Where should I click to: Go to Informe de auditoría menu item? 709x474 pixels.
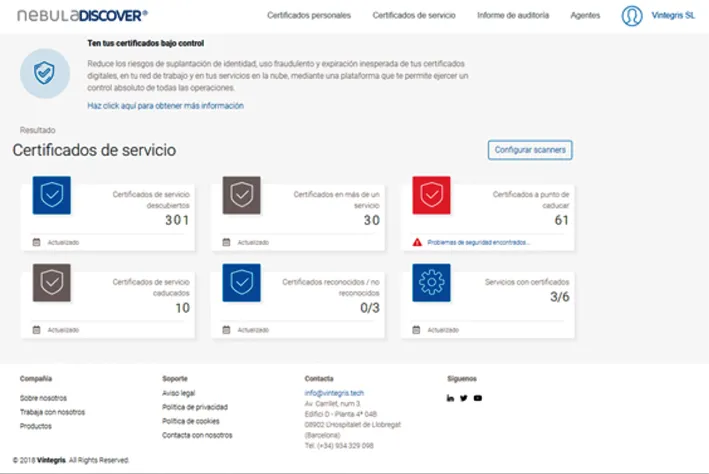pyautogui.click(x=512, y=16)
